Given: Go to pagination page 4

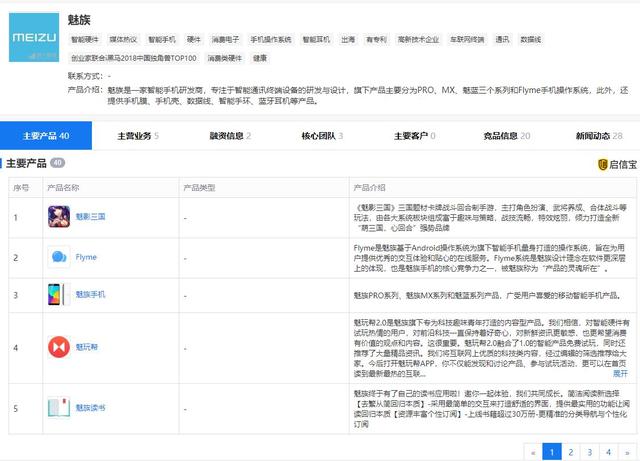Looking at the screenshot, I should click(x=608, y=452).
